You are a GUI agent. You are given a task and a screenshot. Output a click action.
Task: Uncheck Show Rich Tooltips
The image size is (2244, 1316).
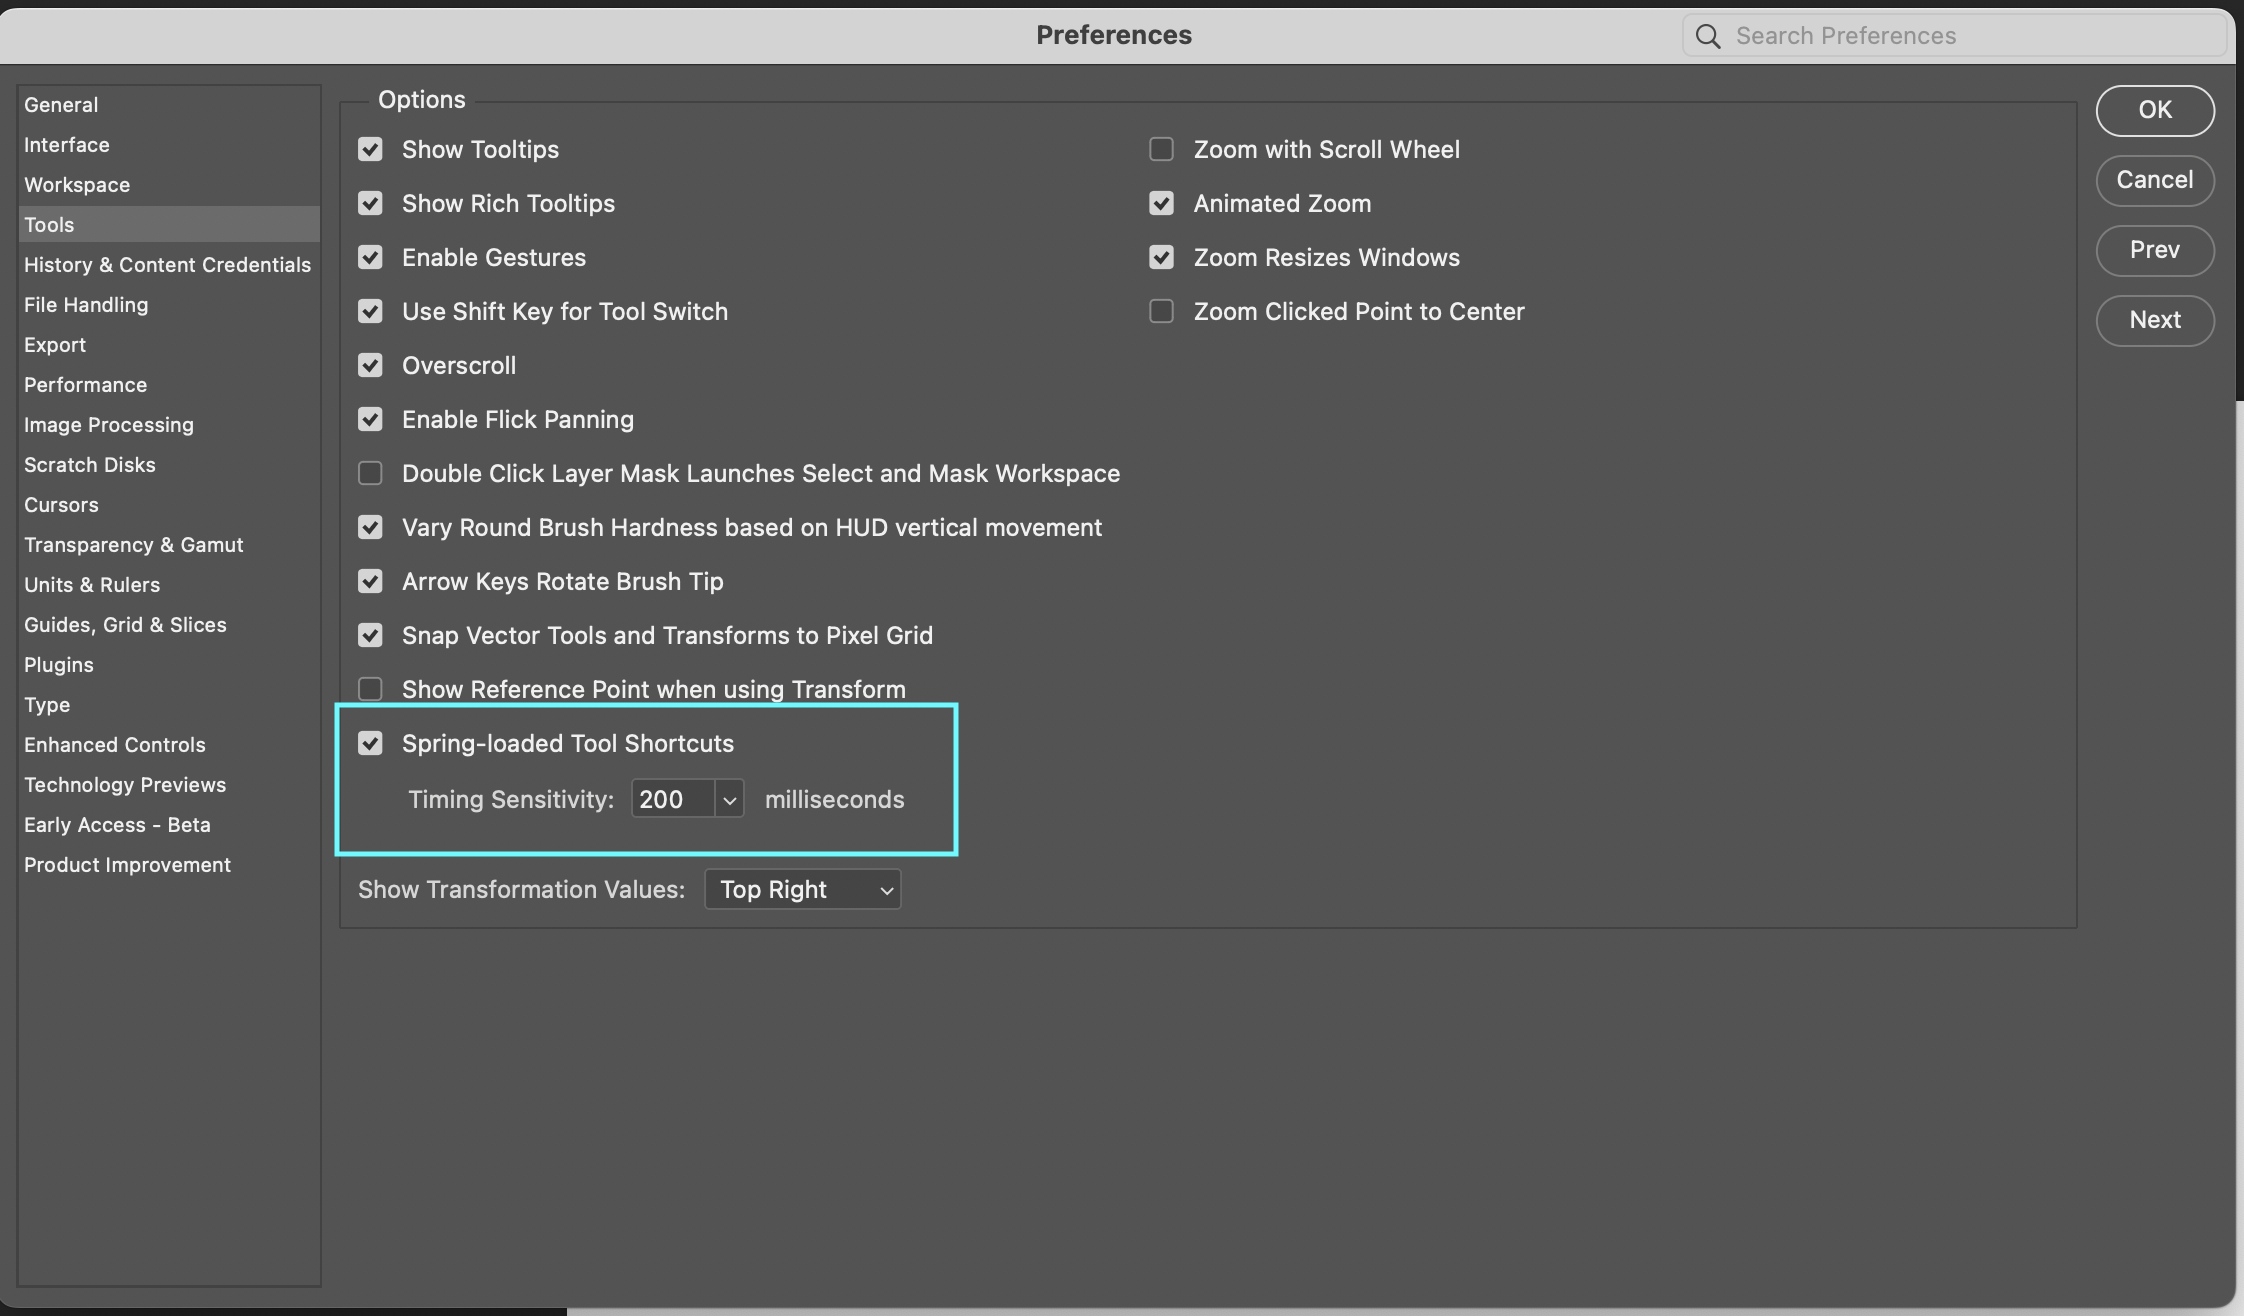point(370,203)
